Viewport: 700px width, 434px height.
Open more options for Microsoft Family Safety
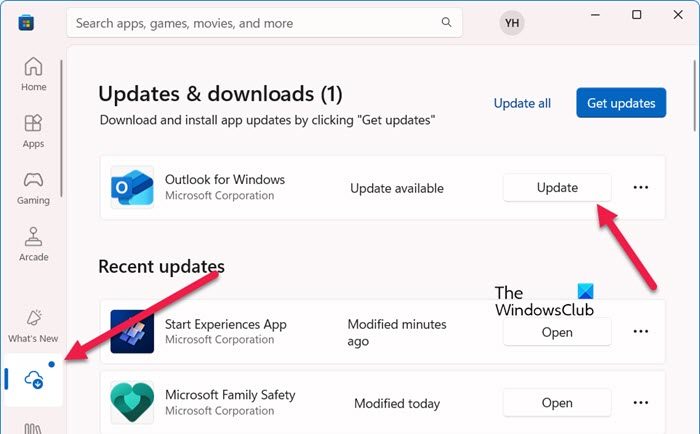point(641,403)
